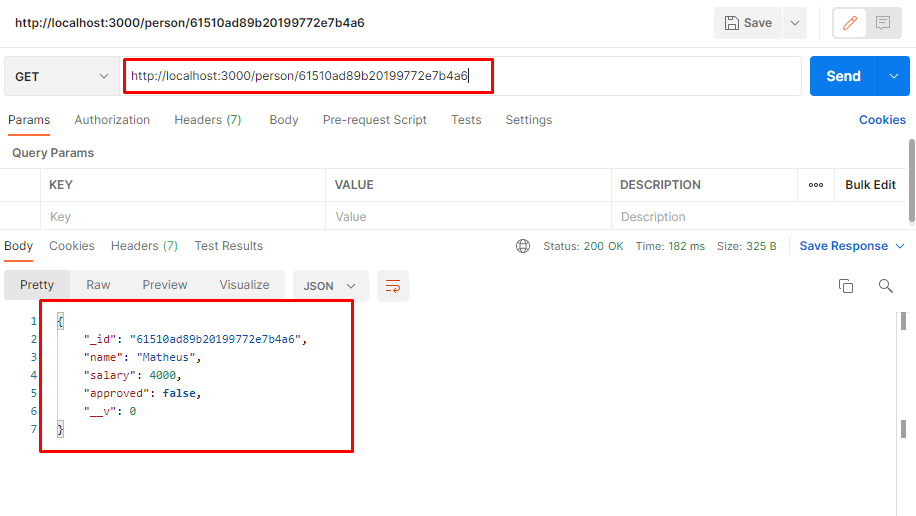Select the Visualize view option
Viewport: 916px width, 516px height.
coord(244,285)
